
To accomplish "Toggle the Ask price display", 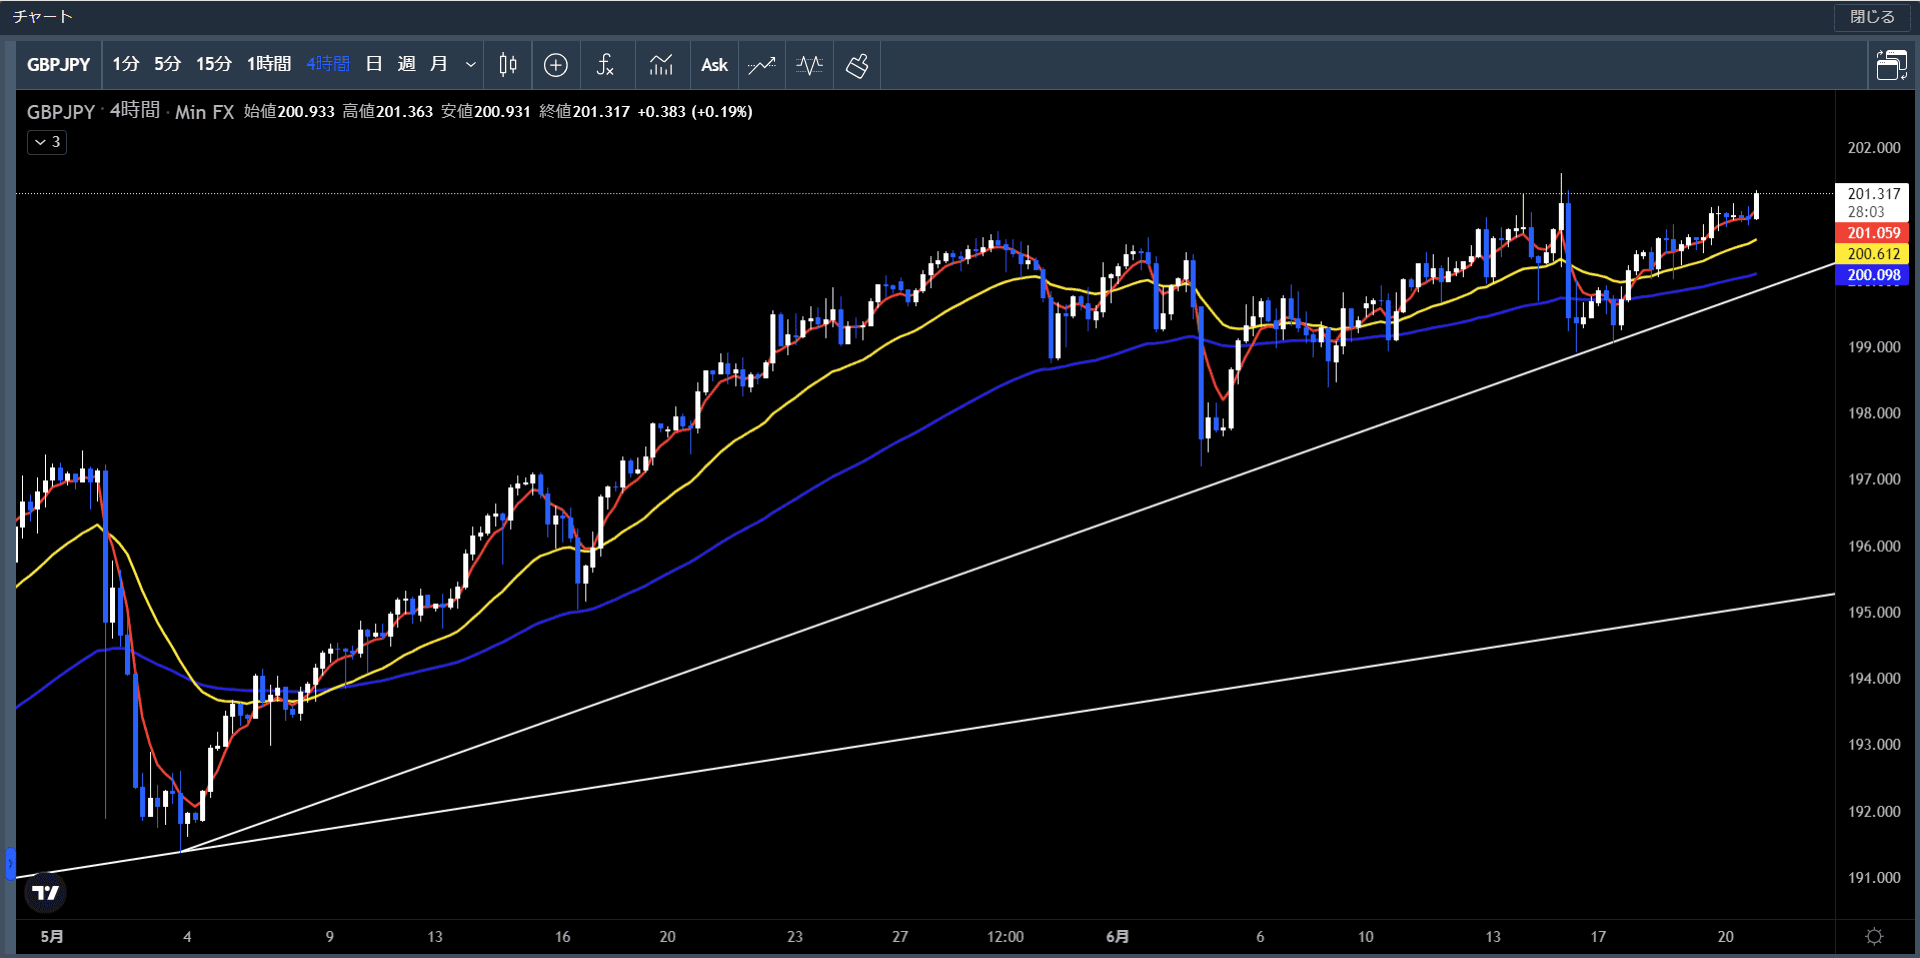I will [714, 65].
